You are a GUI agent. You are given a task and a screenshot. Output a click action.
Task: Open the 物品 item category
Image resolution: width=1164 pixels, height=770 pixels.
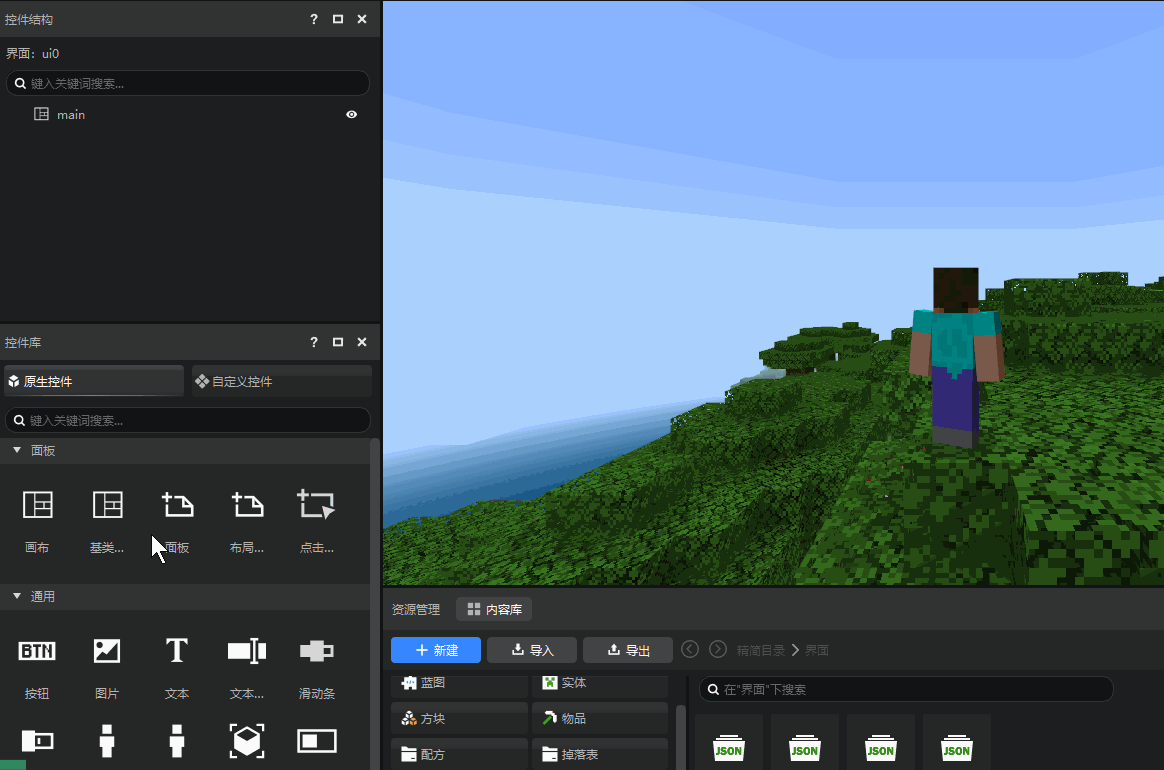600,719
